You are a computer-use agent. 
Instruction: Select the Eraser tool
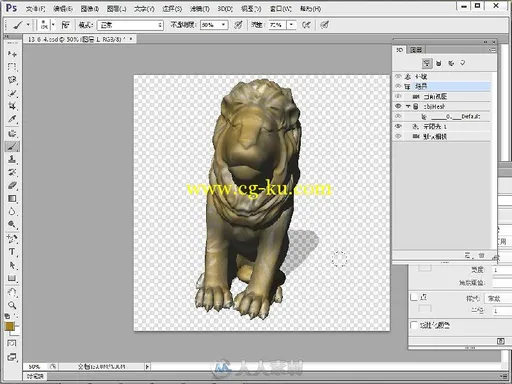(x=12, y=186)
